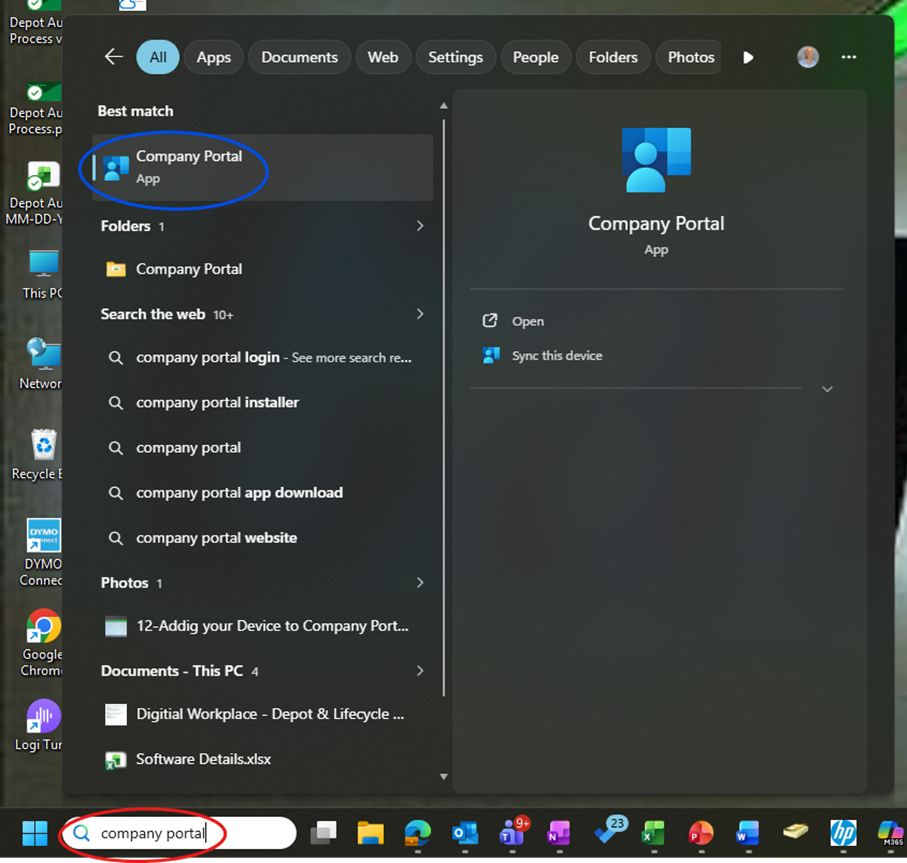Open Excel from taskbar
The image size is (907, 863).
654,833
